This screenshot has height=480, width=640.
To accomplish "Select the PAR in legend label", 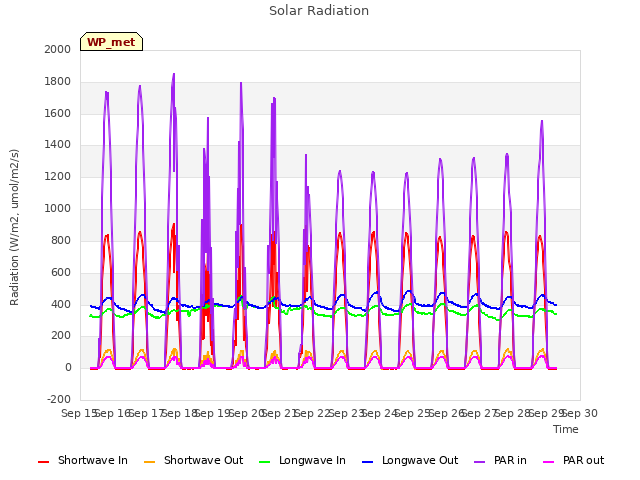I will [510, 460].
